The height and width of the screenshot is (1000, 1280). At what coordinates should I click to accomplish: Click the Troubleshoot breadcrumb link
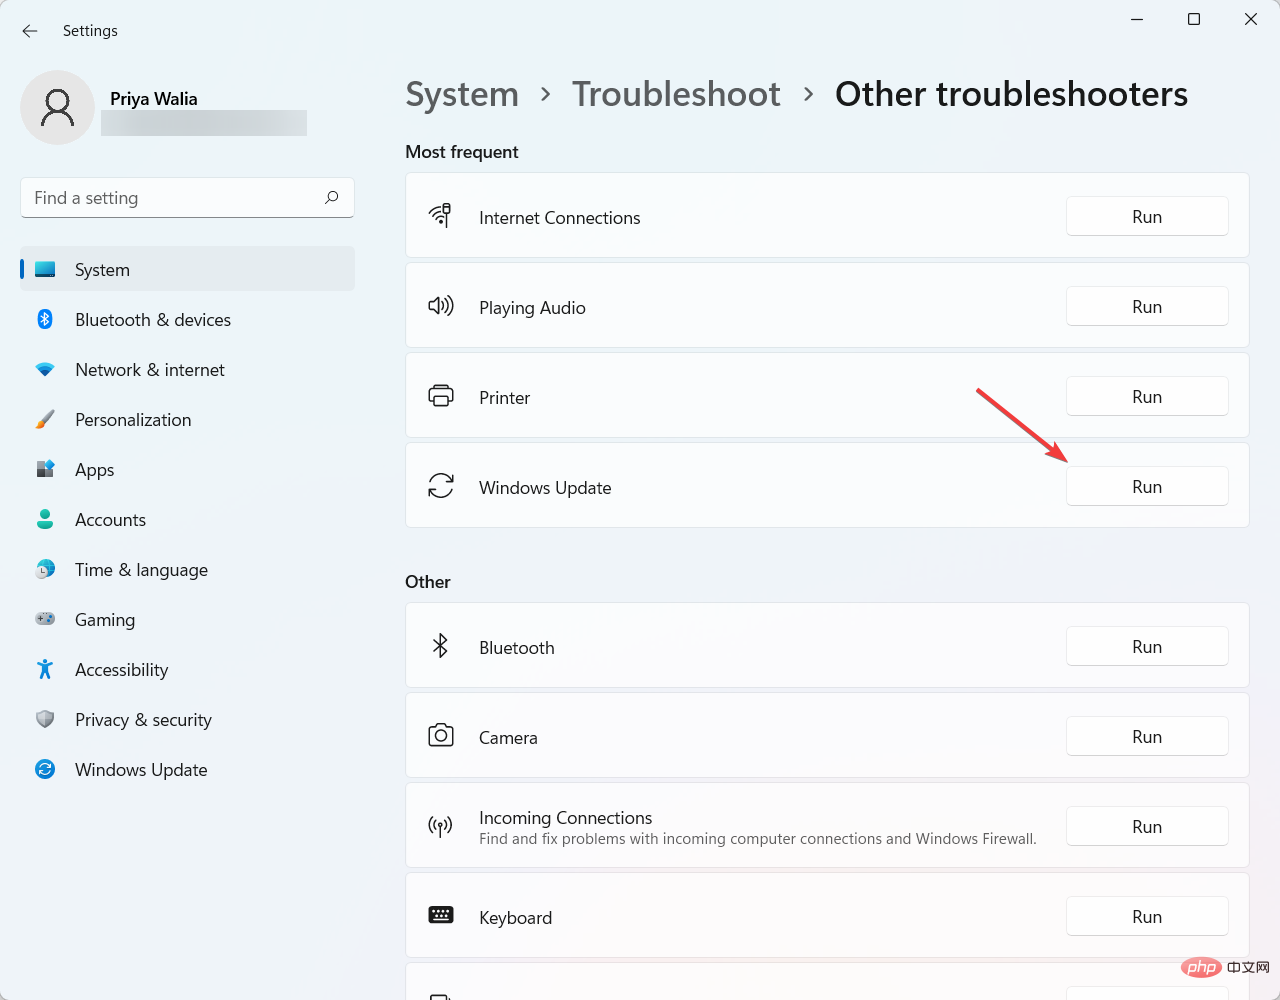click(x=676, y=94)
